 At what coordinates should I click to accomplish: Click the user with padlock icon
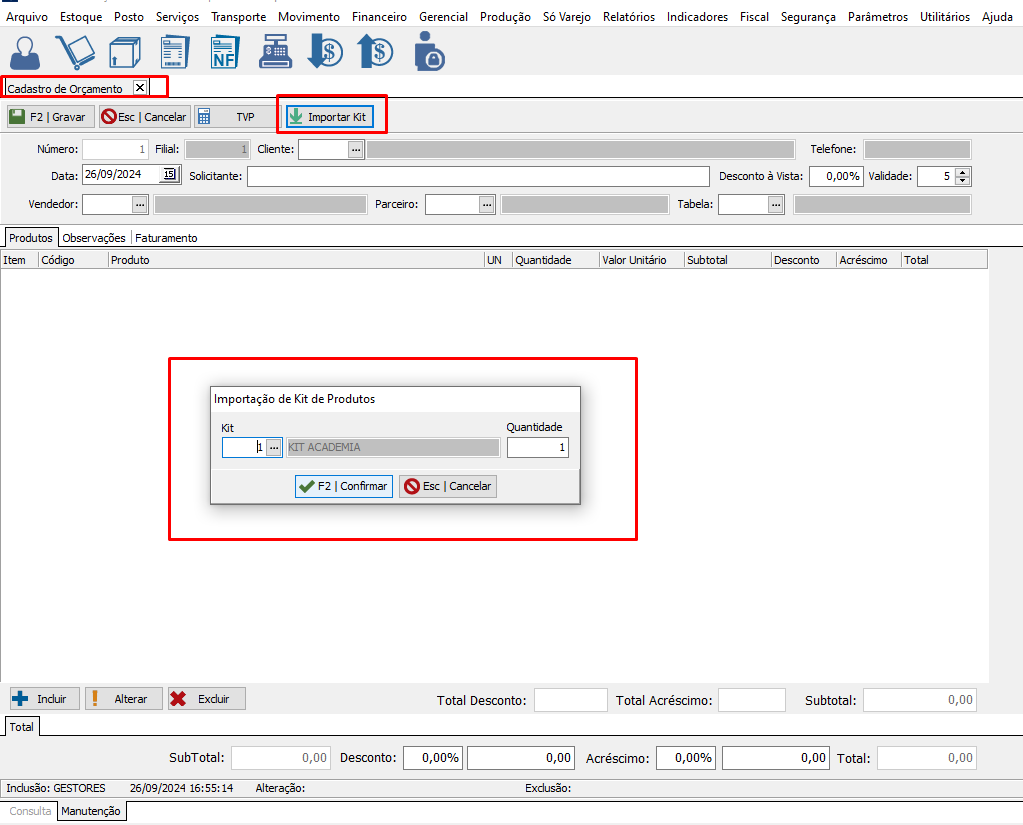[x=429, y=51]
